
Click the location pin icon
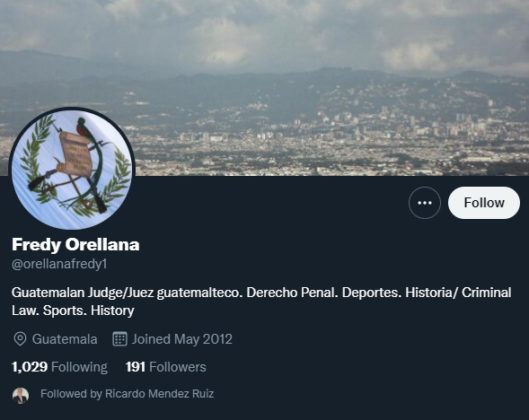coord(20,339)
